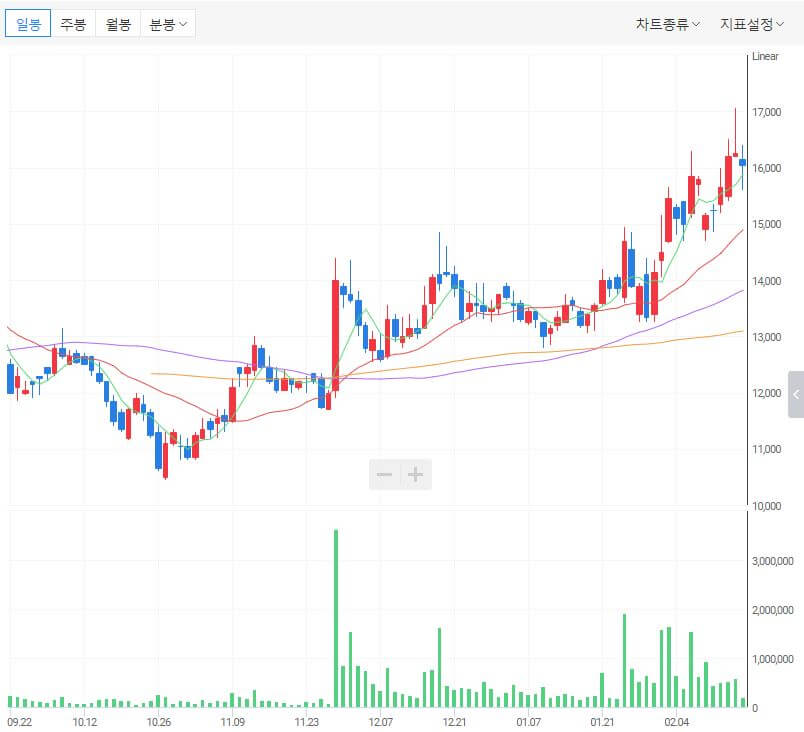Click the tall red candlestick after 11.23
Viewport: 804px width, 732px height.
pyautogui.click(x=335, y=336)
